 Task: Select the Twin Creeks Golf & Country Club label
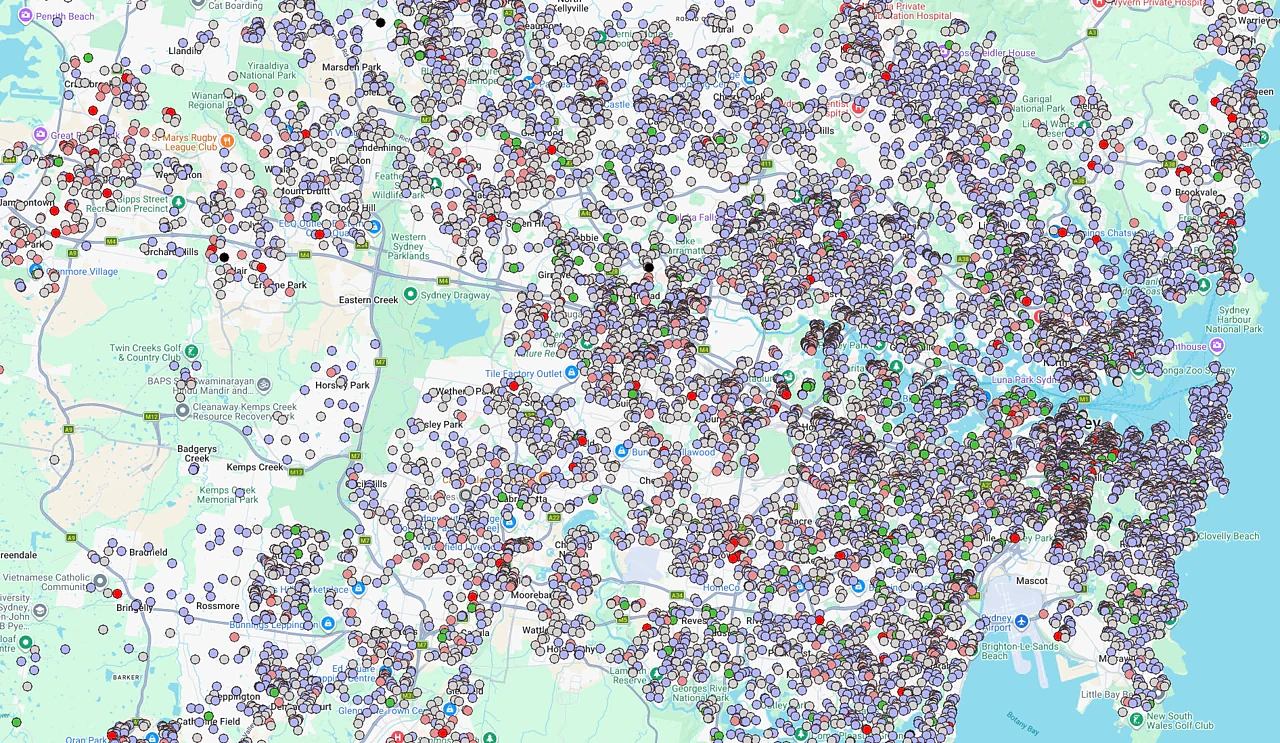pyautogui.click(x=146, y=353)
